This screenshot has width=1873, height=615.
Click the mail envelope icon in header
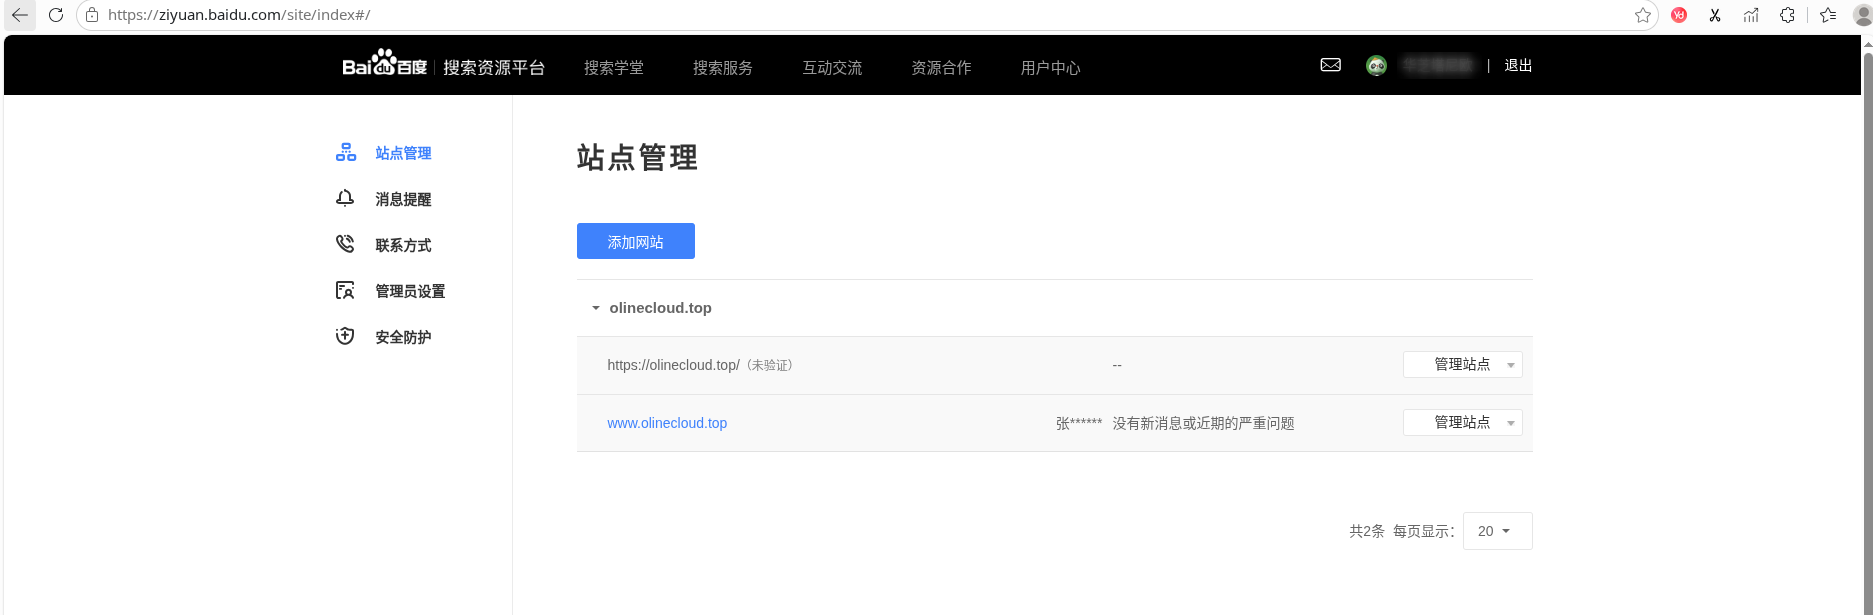click(x=1330, y=65)
